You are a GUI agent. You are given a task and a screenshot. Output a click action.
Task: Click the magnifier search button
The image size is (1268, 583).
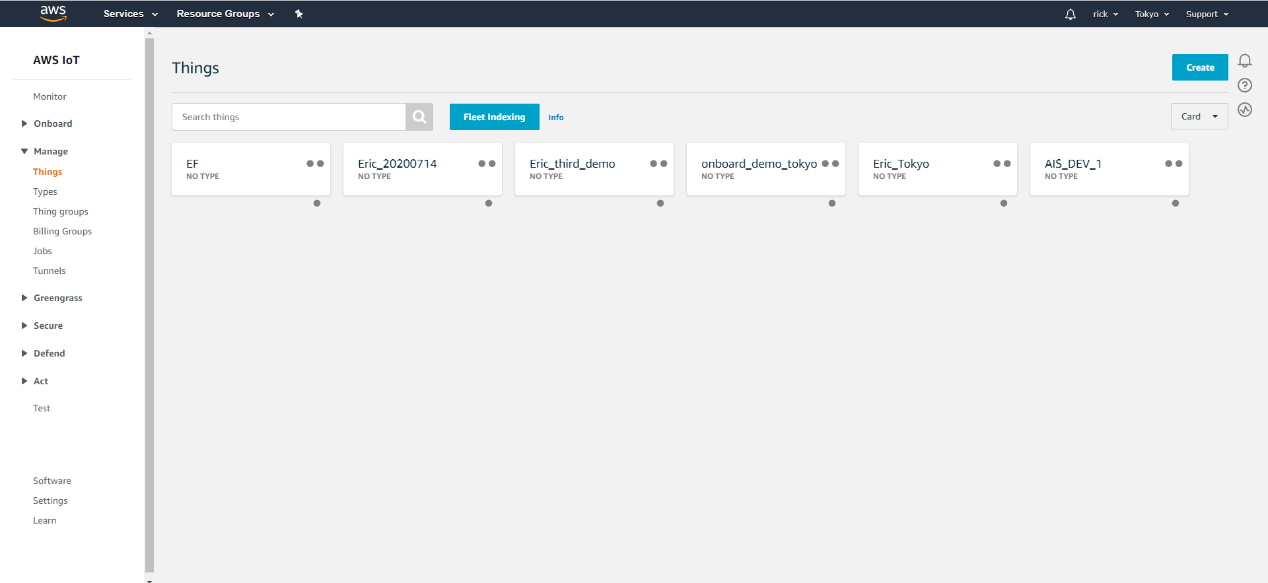pyautogui.click(x=419, y=117)
